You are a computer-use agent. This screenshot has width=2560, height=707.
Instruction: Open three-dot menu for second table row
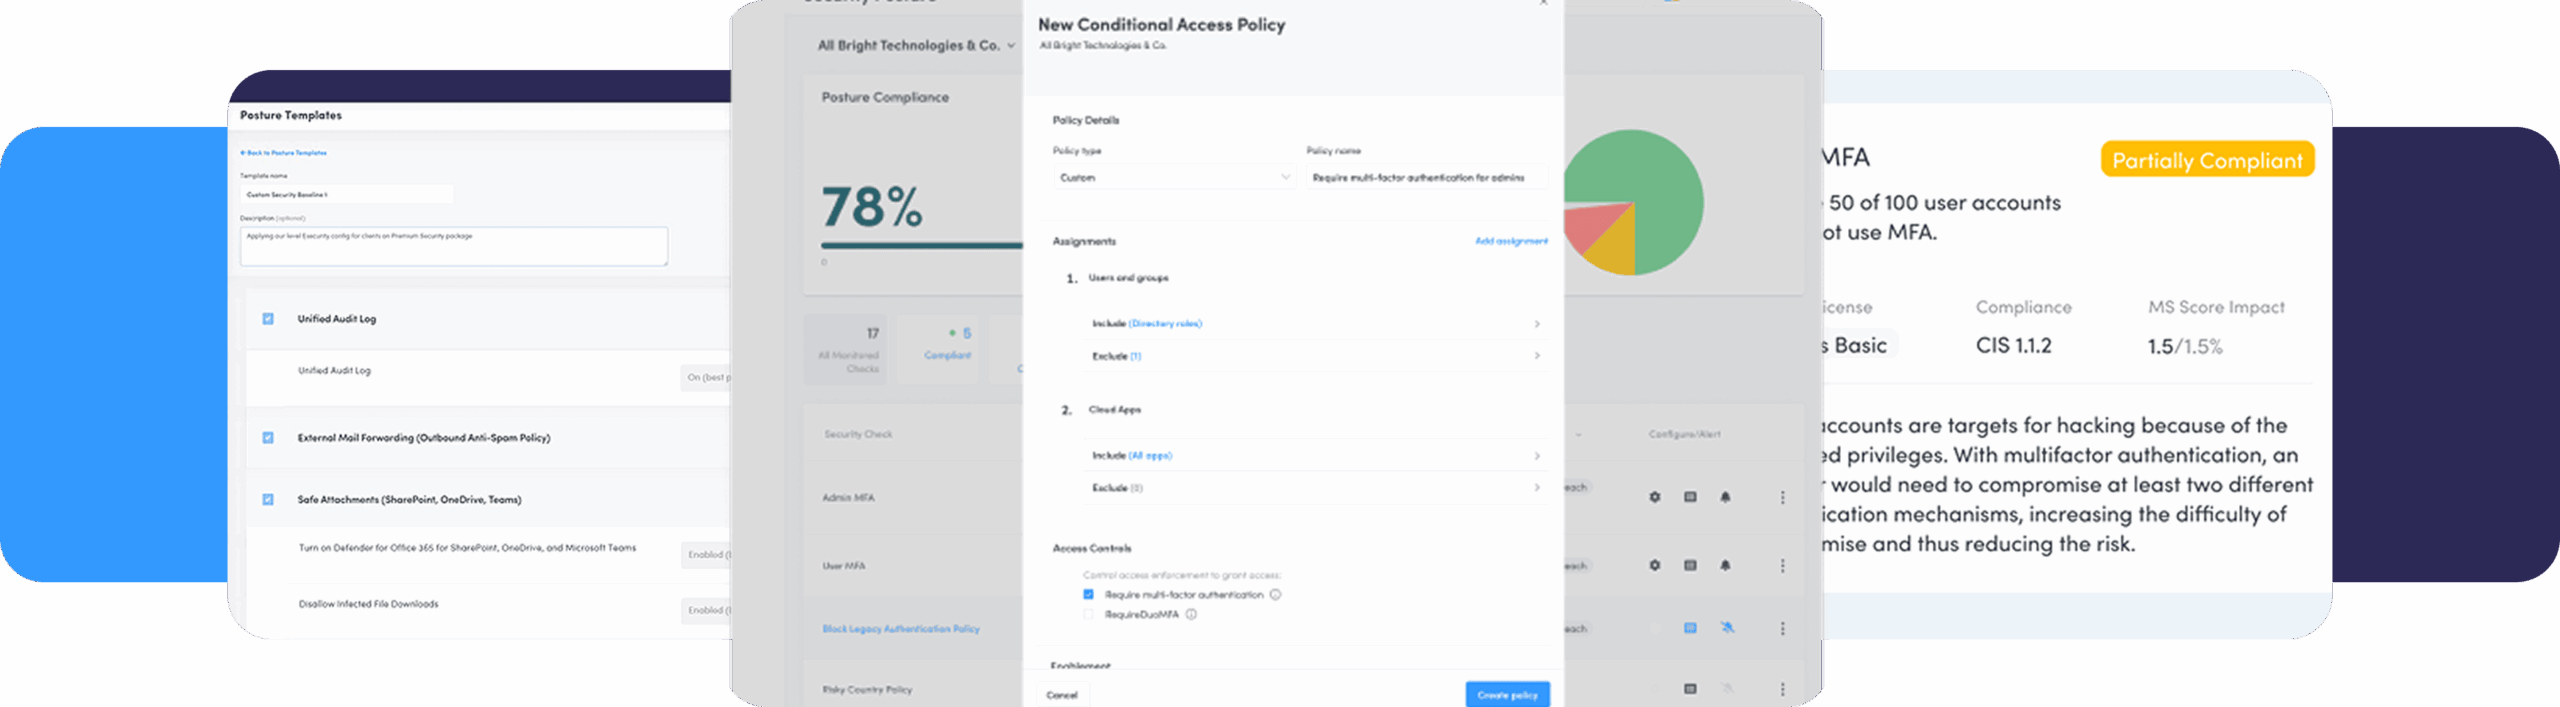[x=1782, y=566]
